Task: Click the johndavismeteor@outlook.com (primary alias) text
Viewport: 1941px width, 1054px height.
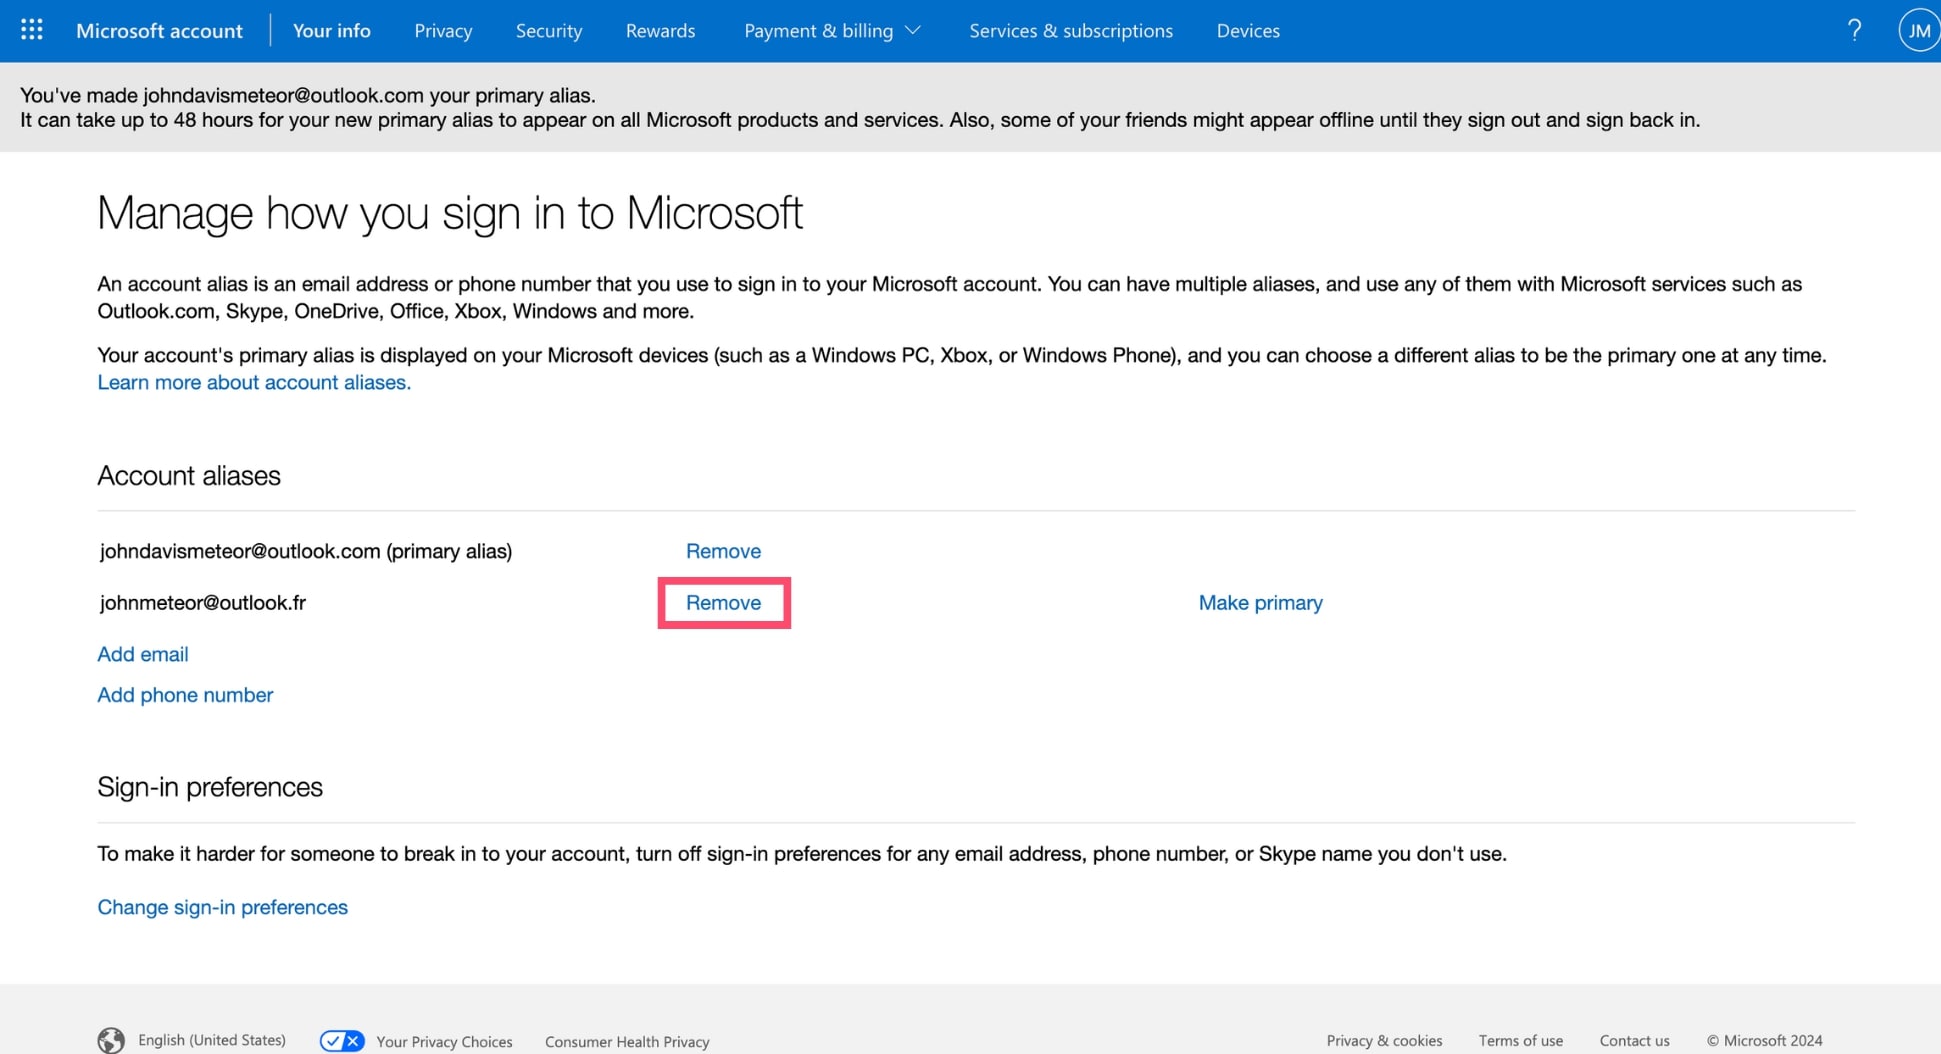Action: point(306,551)
